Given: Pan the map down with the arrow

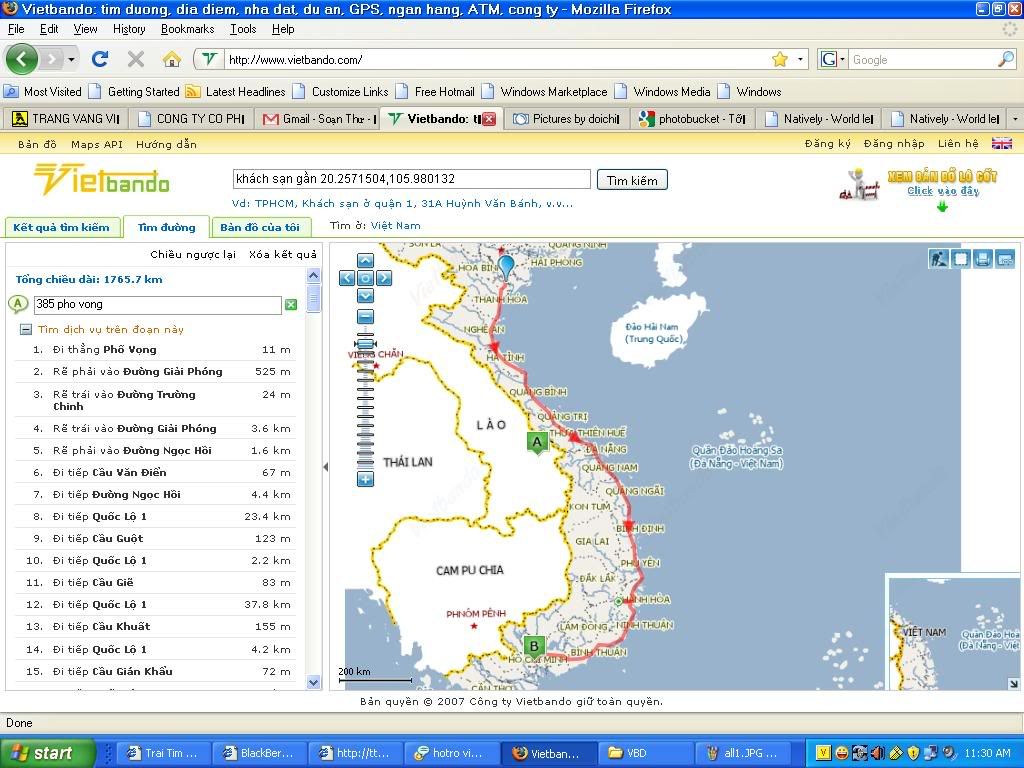Looking at the screenshot, I should pyautogui.click(x=366, y=296).
